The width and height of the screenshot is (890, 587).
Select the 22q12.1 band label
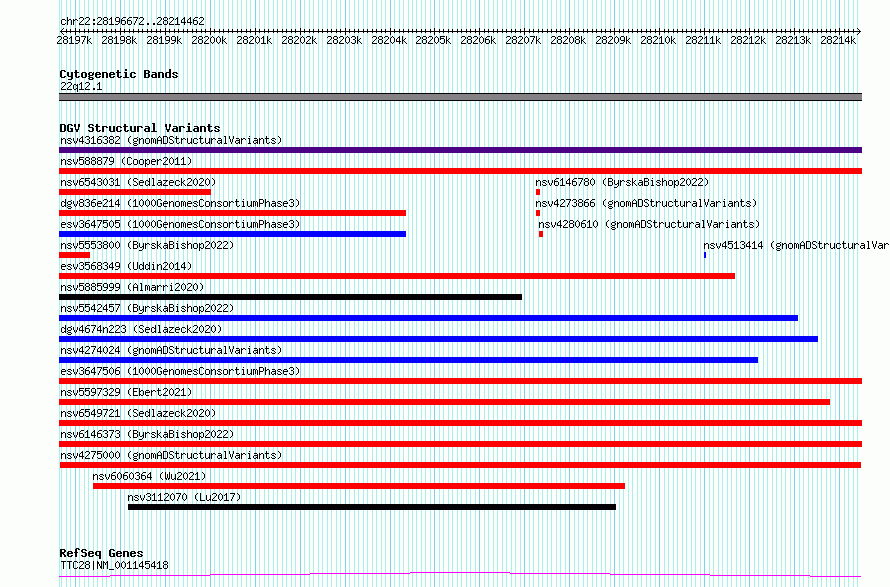point(81,86)
